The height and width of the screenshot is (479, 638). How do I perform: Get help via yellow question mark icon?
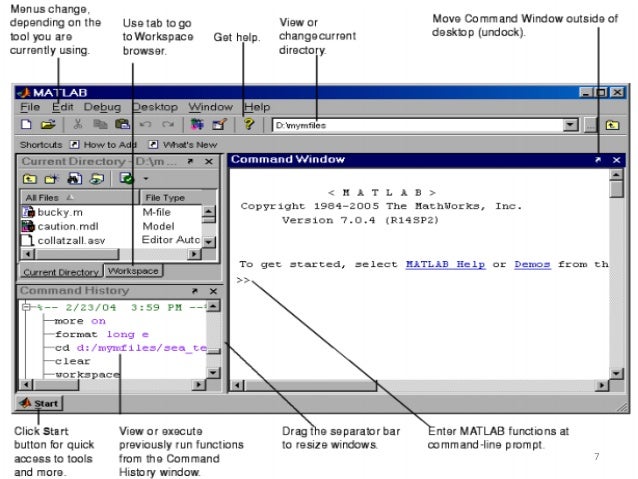pos(249,124)
